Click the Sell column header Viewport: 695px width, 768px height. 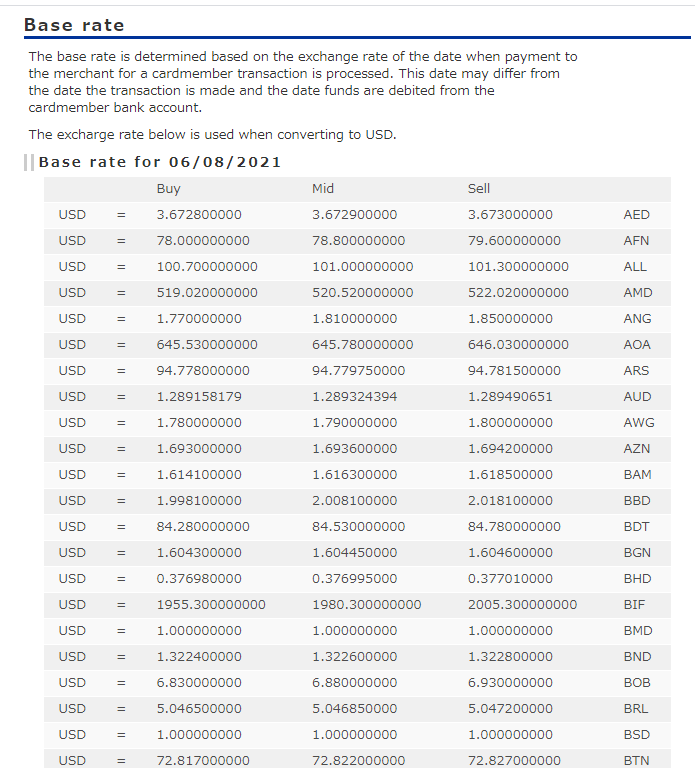point(479,189)
